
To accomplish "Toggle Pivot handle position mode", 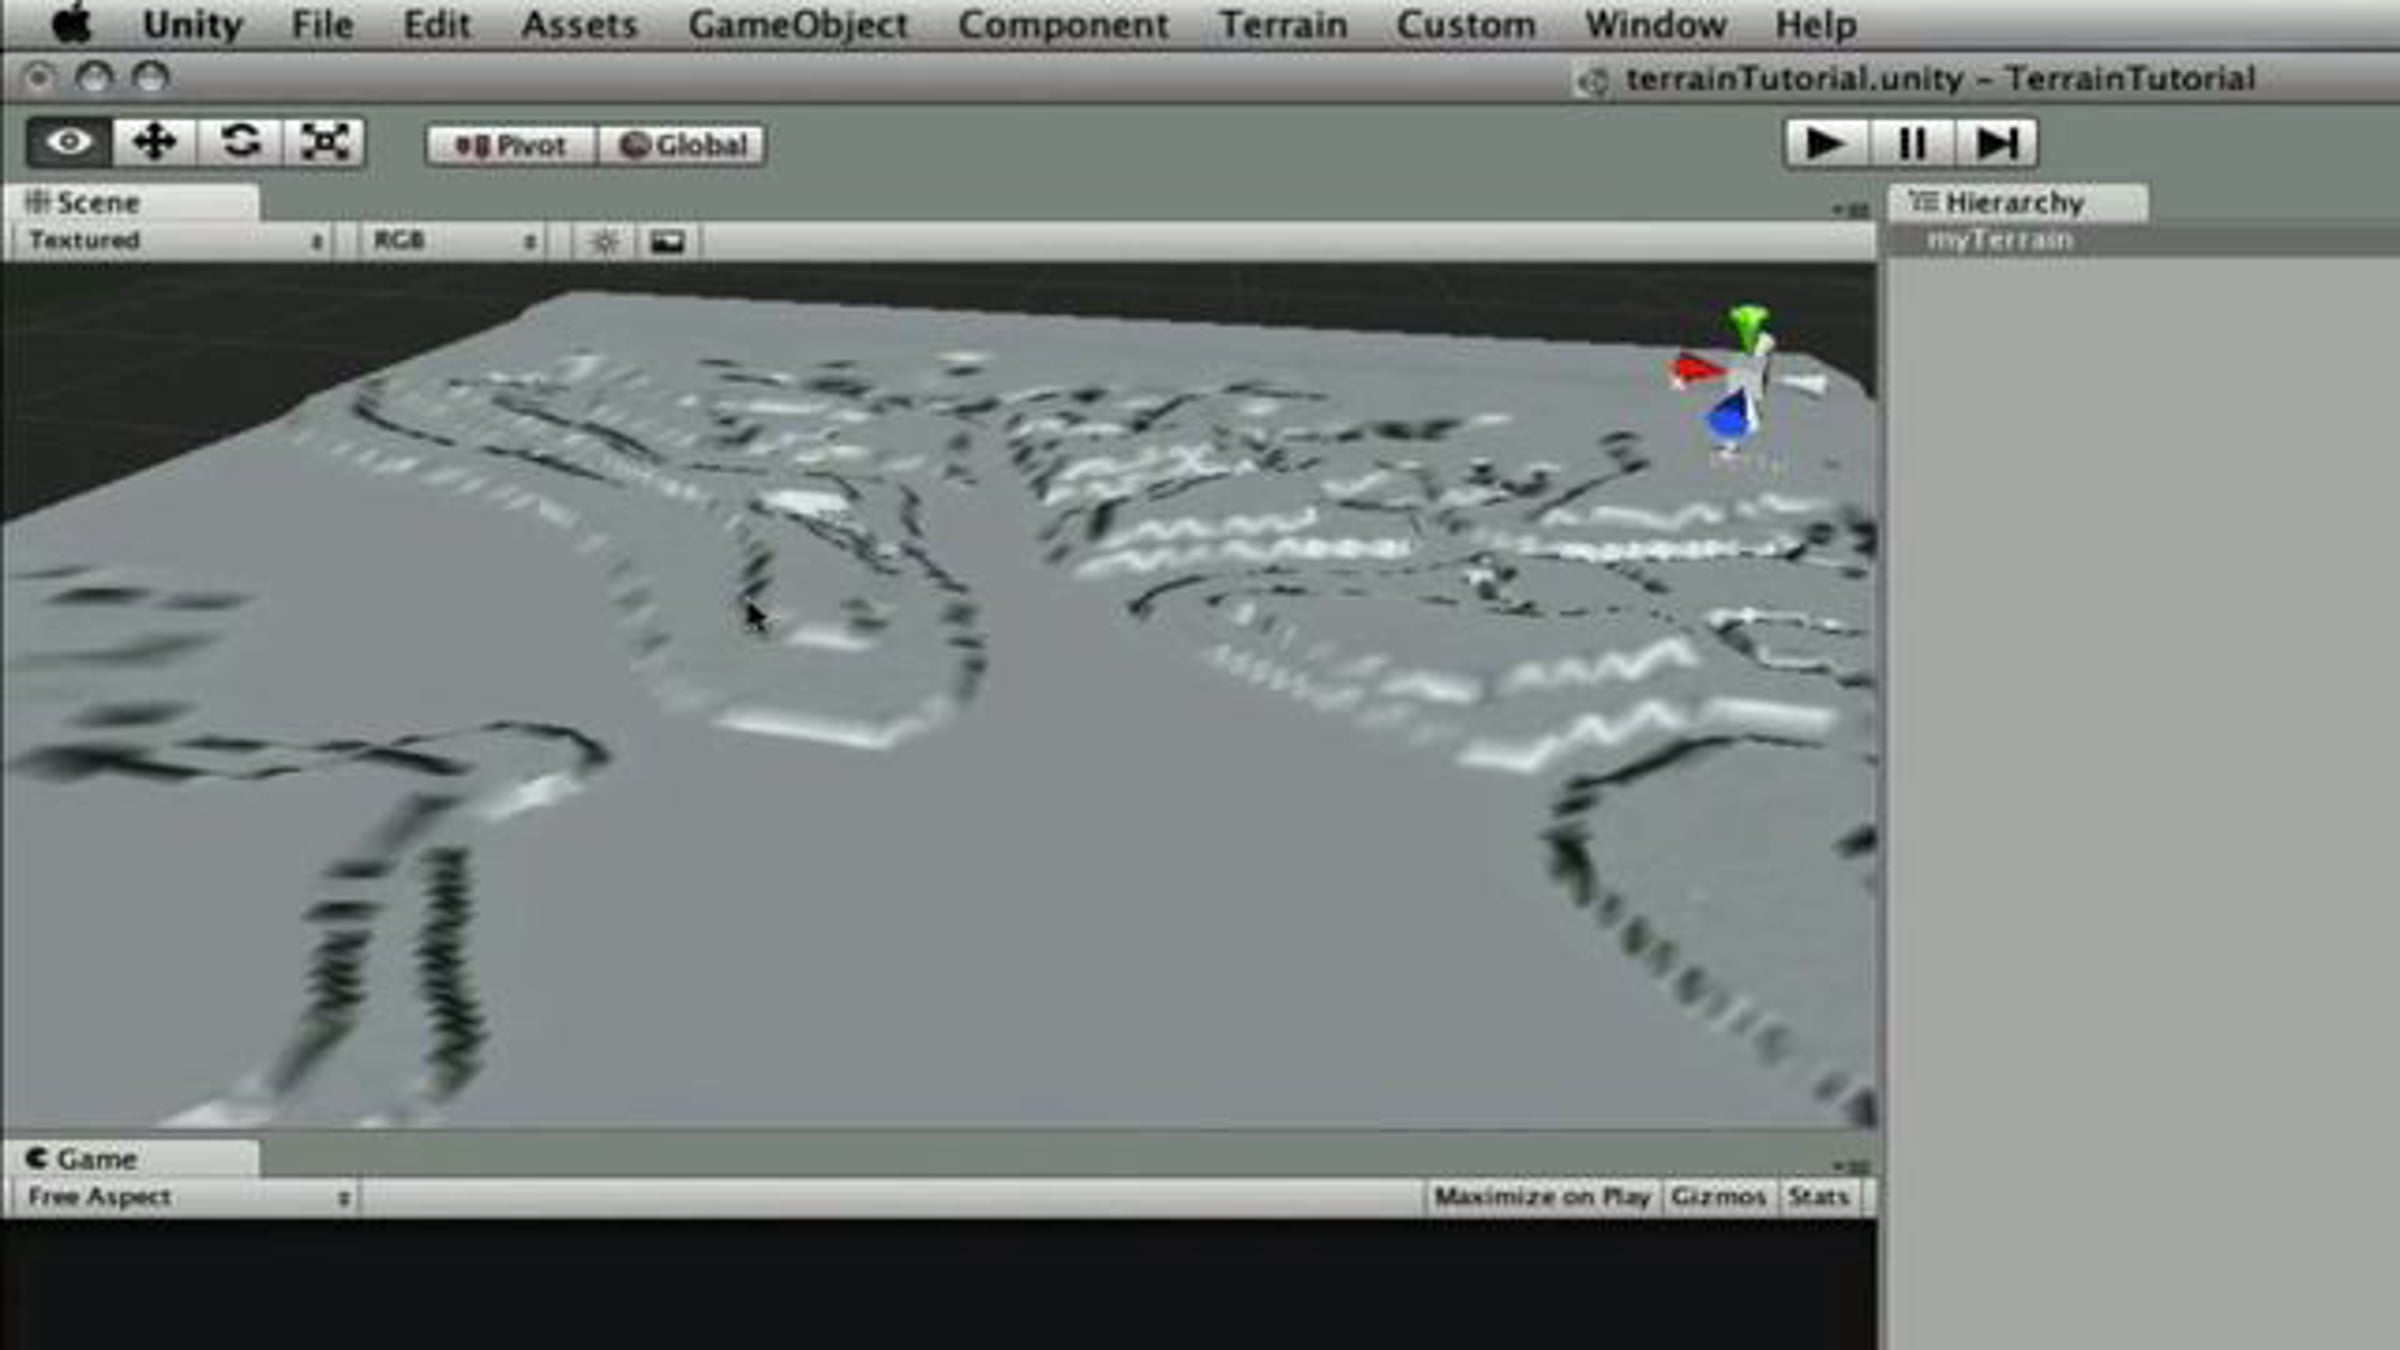I will click(511, 145).
